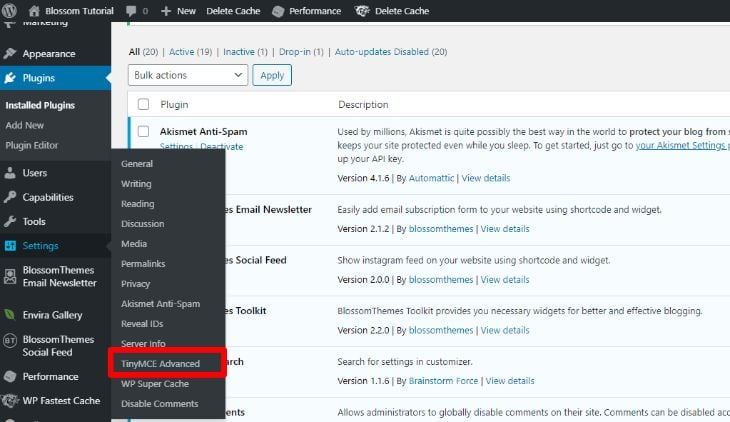Open the Automattic author link
Image resolution: width=730 pixels, height=422 pixels.
point(431,178)
